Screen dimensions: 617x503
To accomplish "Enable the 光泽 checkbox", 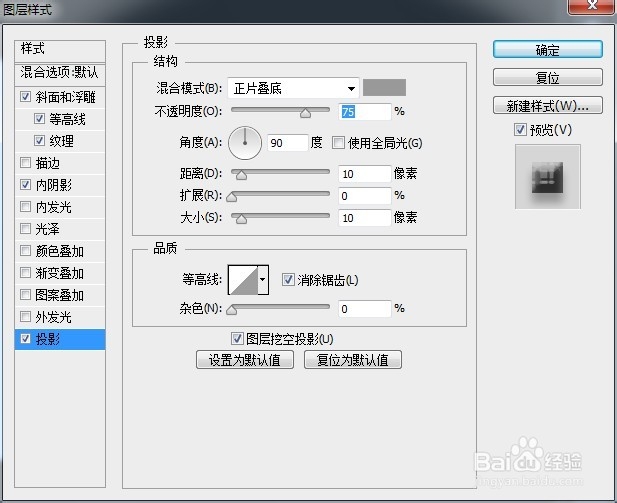I will pos(26,229).
